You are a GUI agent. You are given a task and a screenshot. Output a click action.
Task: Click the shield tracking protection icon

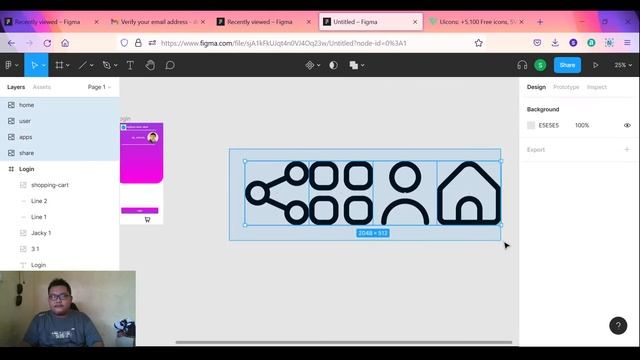[x=124, y=43]
